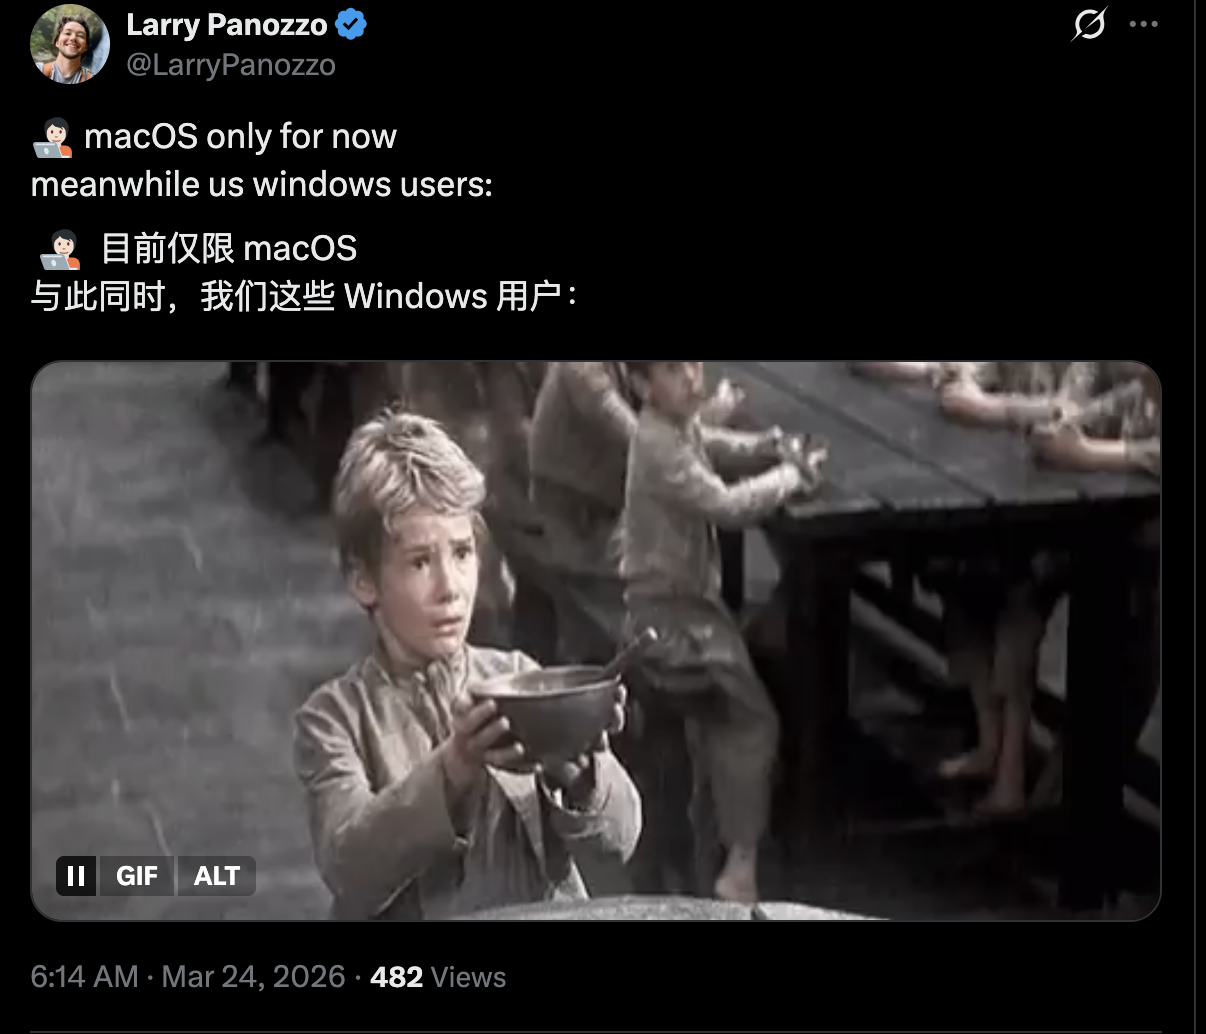This screenshot has height=1034, width=1206.
Task: Open the three-dot more options menu
Action: coord(1143,24)
